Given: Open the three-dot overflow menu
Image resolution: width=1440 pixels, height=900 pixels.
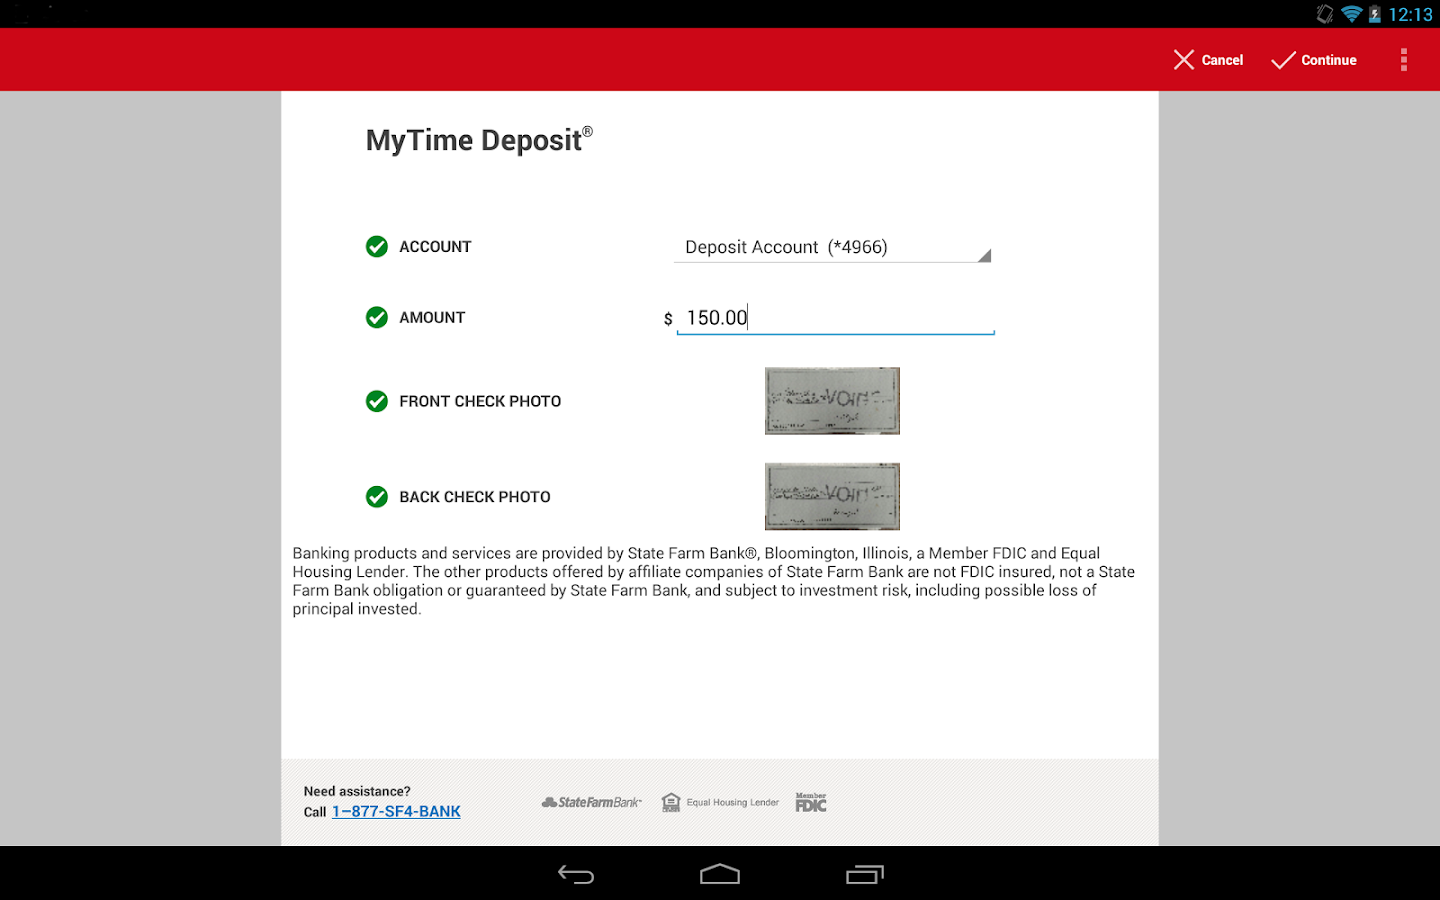Looking at the screenshot, I should tap(1404, 60).
